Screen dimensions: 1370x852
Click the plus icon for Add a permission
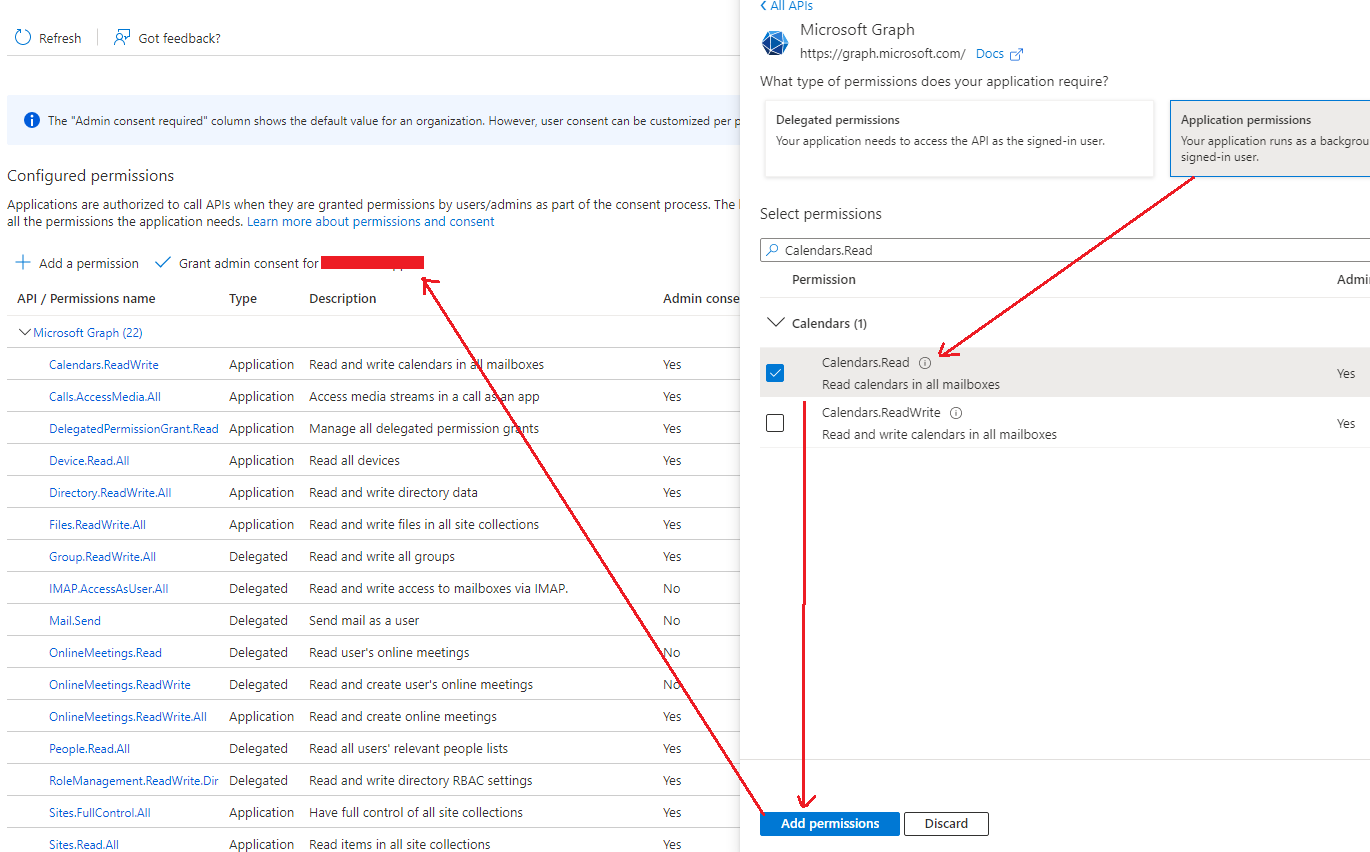[x=23, y=263]
